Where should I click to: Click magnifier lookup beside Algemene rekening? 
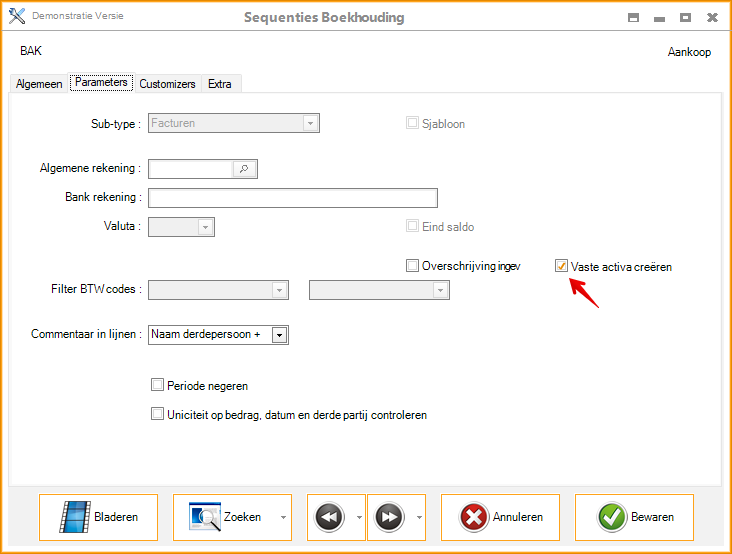pos(245,169)
